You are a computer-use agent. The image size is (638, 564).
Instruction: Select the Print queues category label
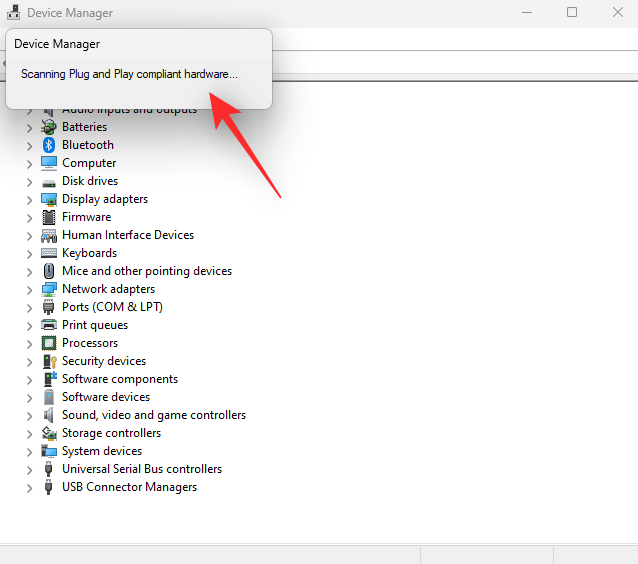point(95,325)
